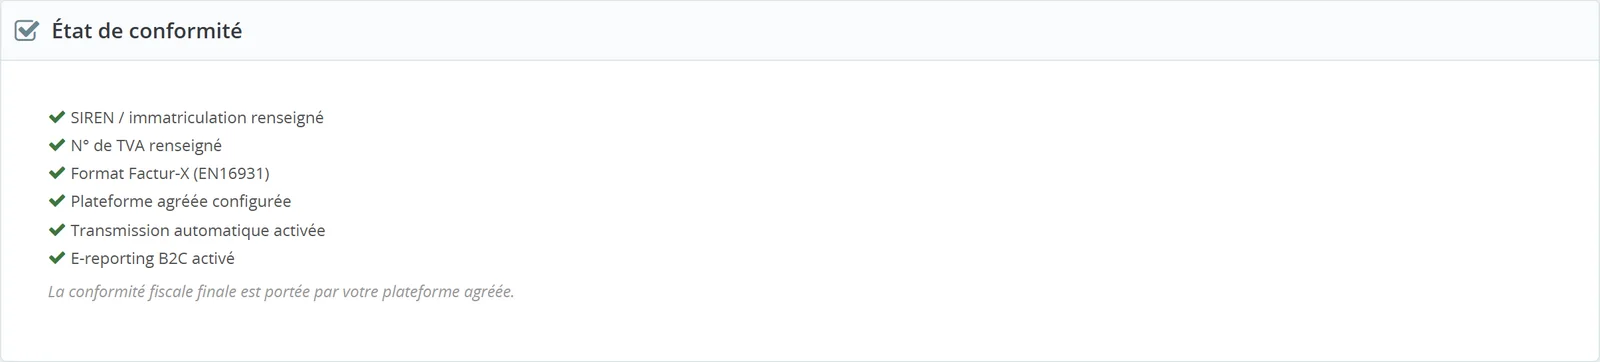This screenshot has height=362, width=1600.
Task: Select the État de conformité heading
Action: [147, 31]
